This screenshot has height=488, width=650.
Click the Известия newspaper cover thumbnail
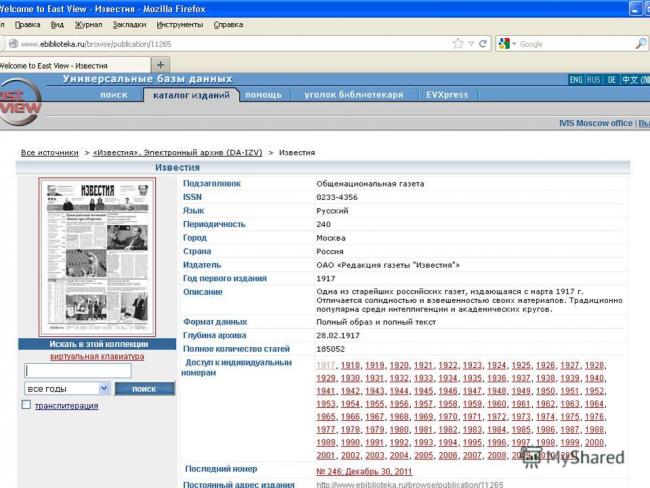click(97, 257)
